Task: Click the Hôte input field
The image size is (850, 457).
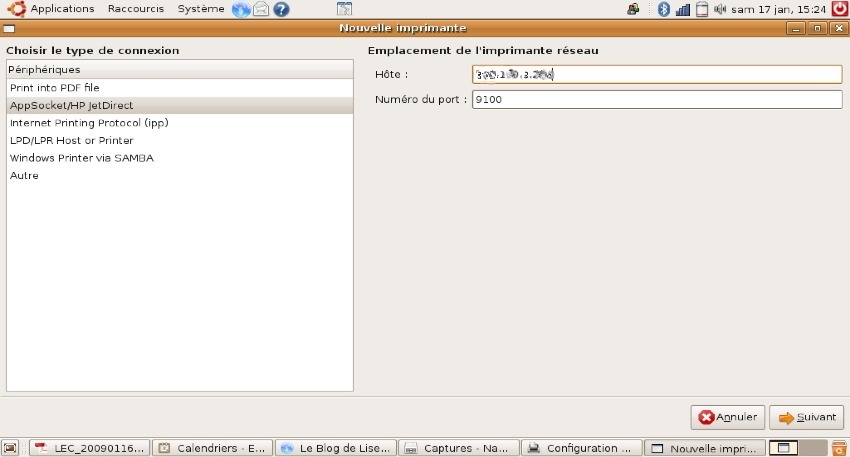Action: pos(657,74)
